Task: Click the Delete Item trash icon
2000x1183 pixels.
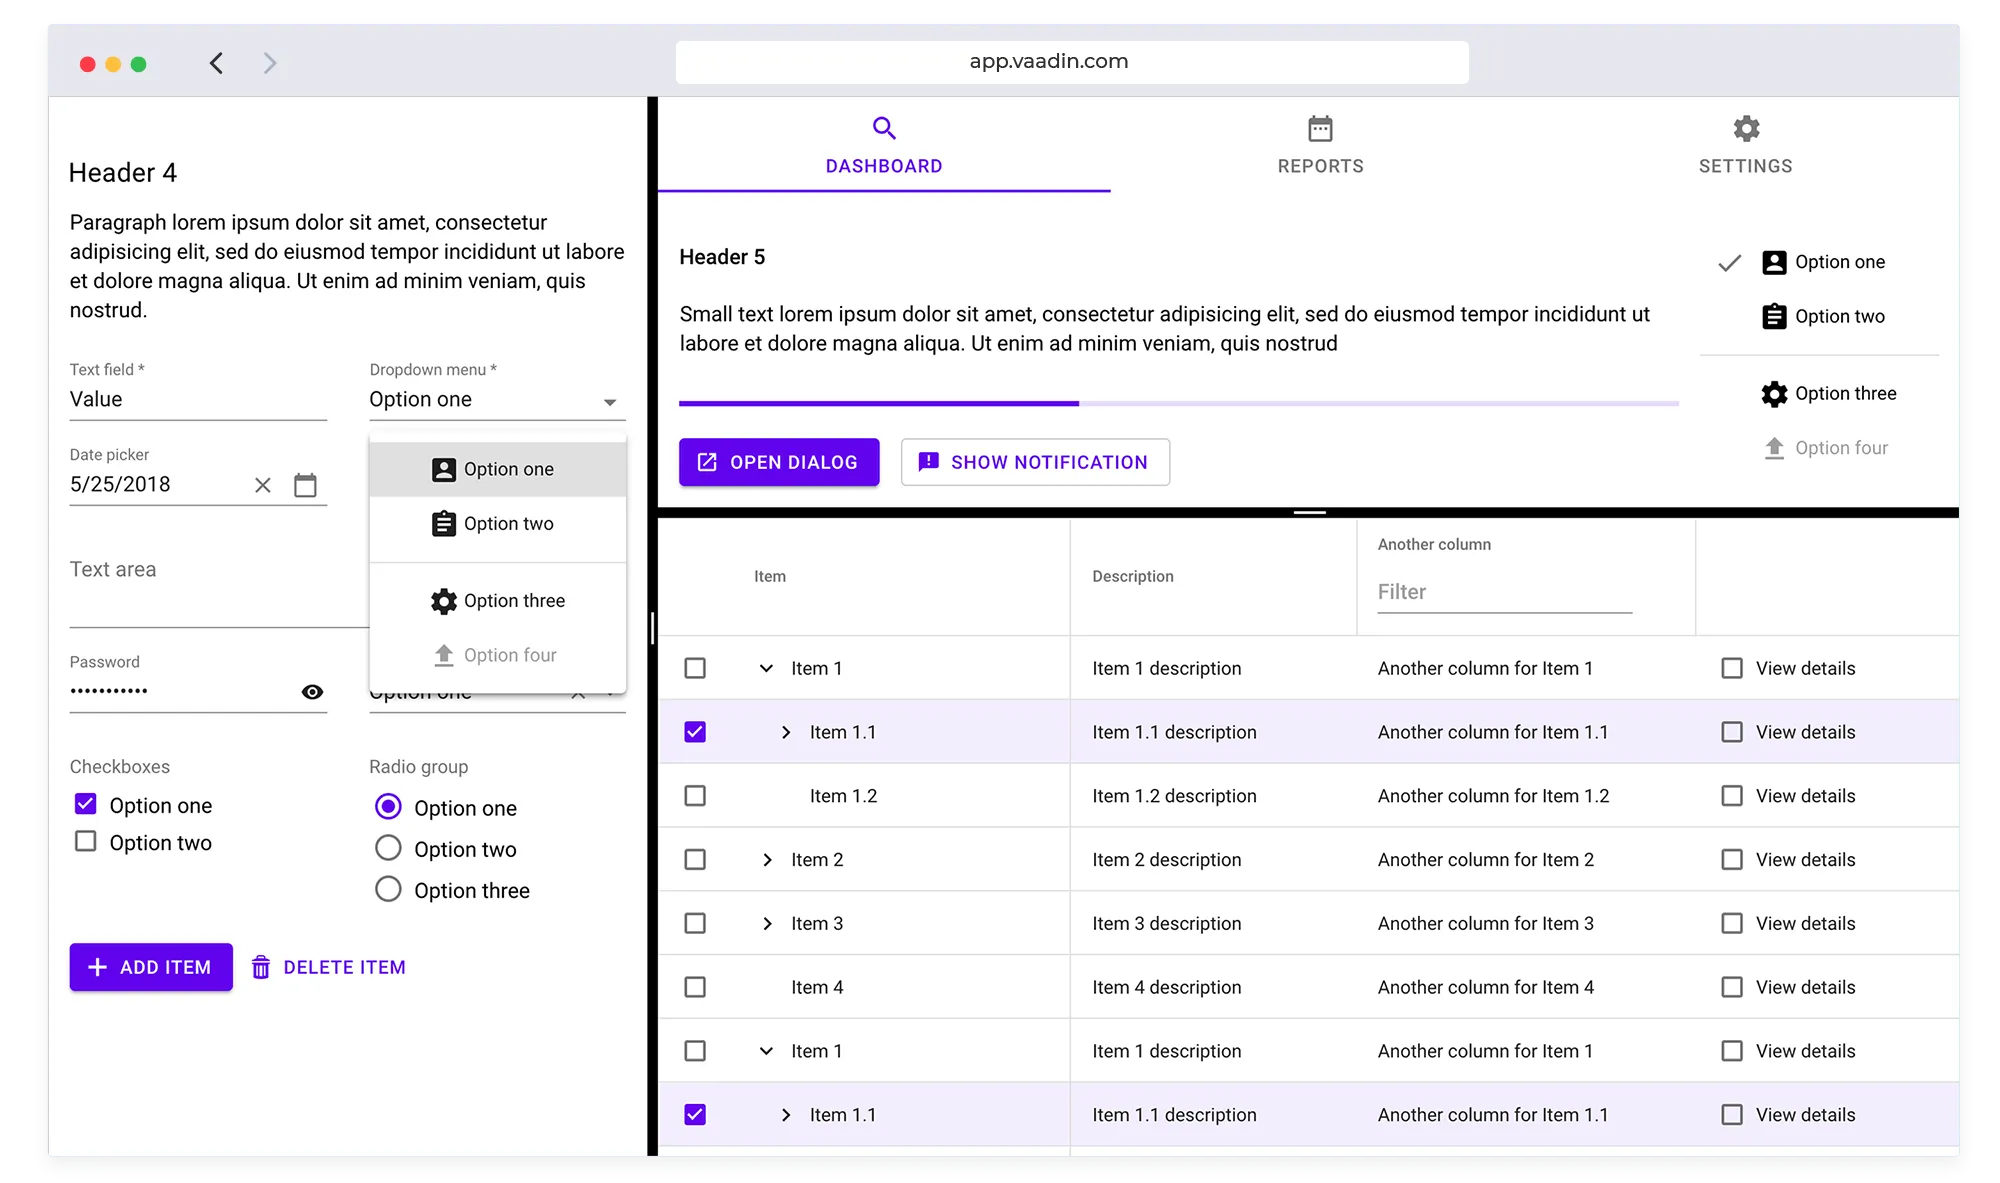Action: tap(261, 968)
